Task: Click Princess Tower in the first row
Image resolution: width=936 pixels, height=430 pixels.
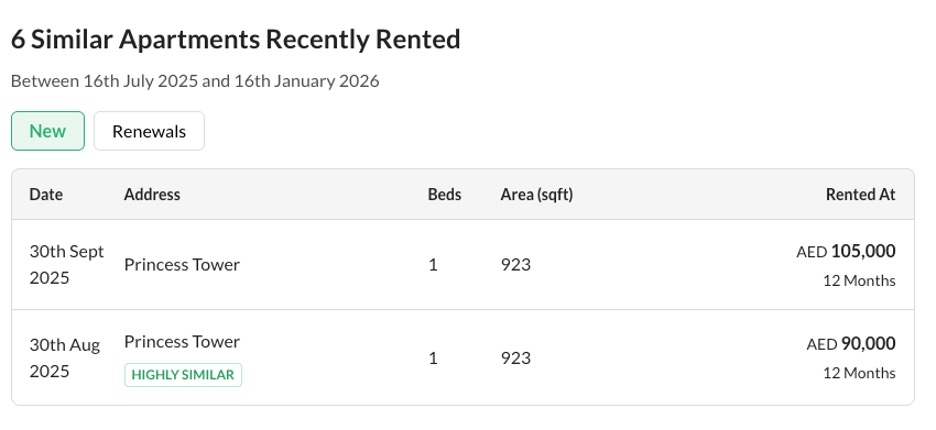Action: 182,265
